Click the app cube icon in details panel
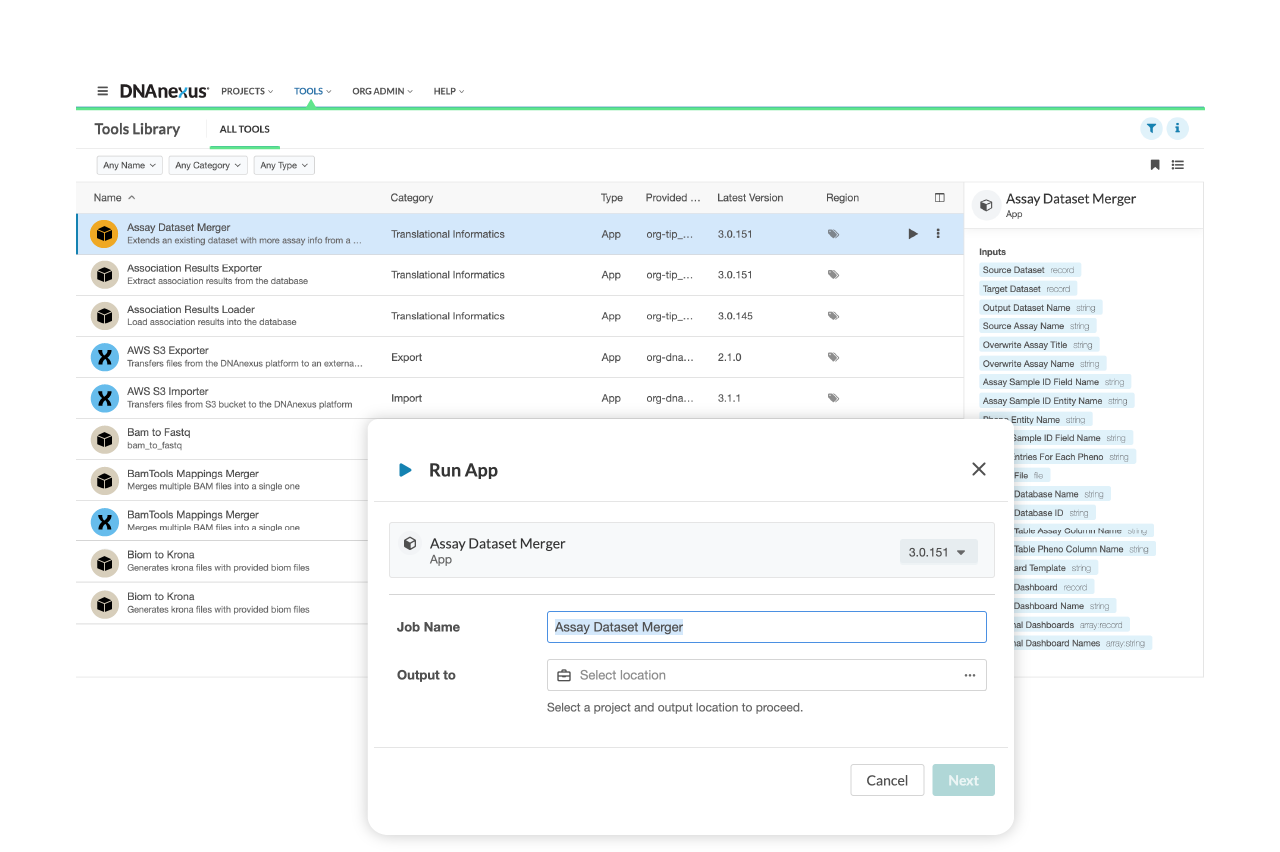Screen dimensions: 1280x852 coord(986,205)
